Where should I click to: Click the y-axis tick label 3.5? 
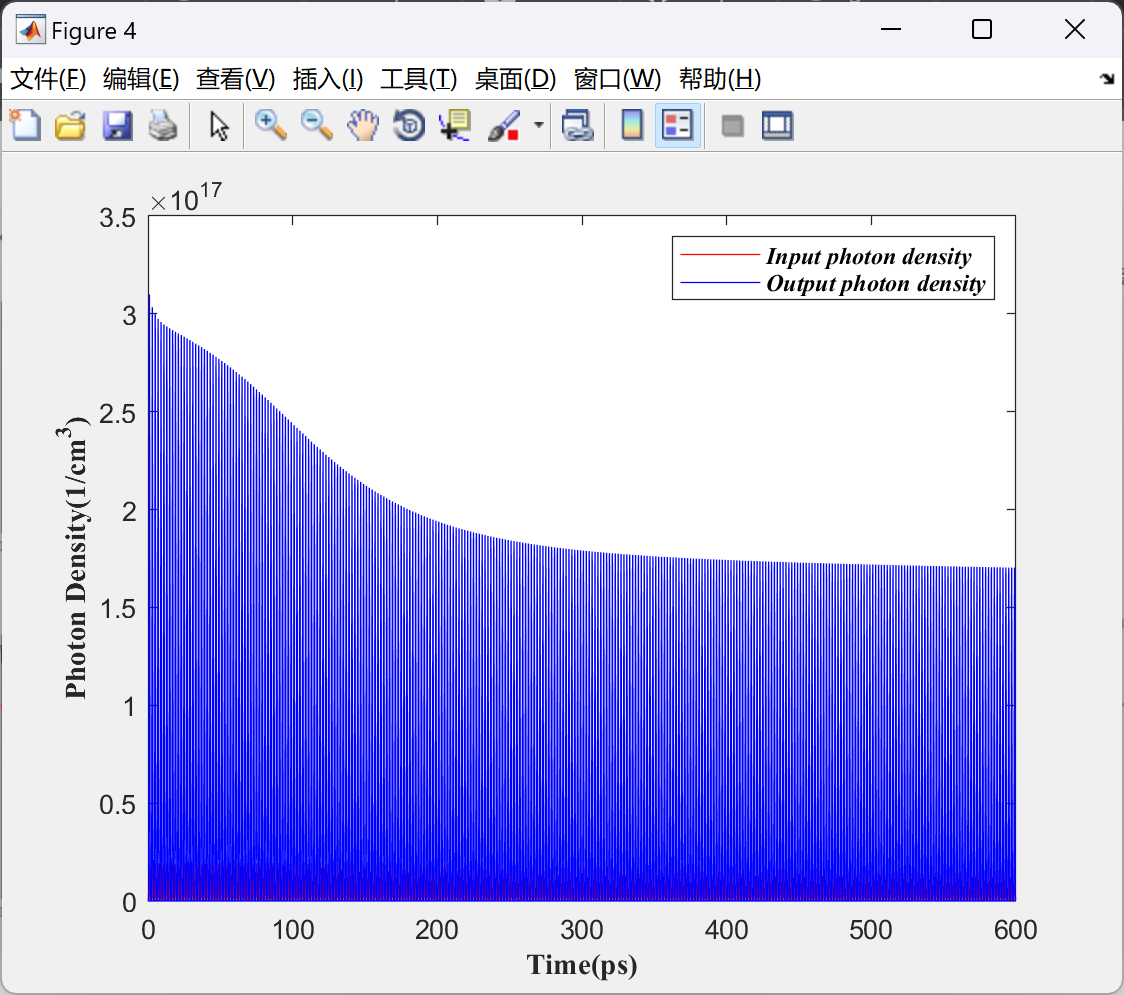[x=118, y=217]
